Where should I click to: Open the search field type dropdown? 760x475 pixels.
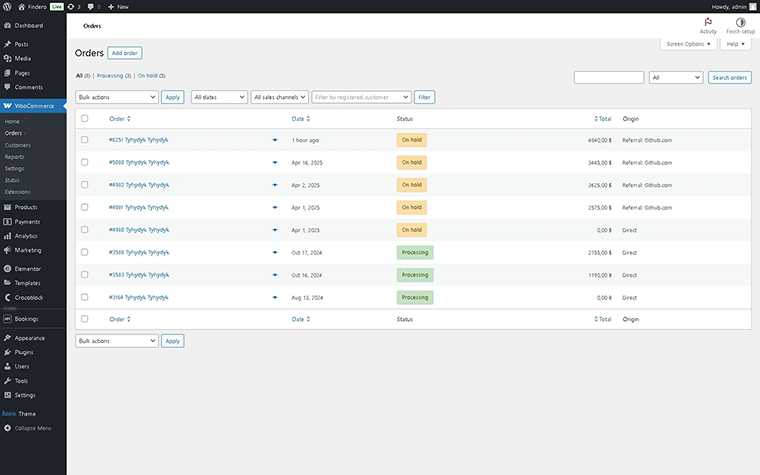coord(676,78)
